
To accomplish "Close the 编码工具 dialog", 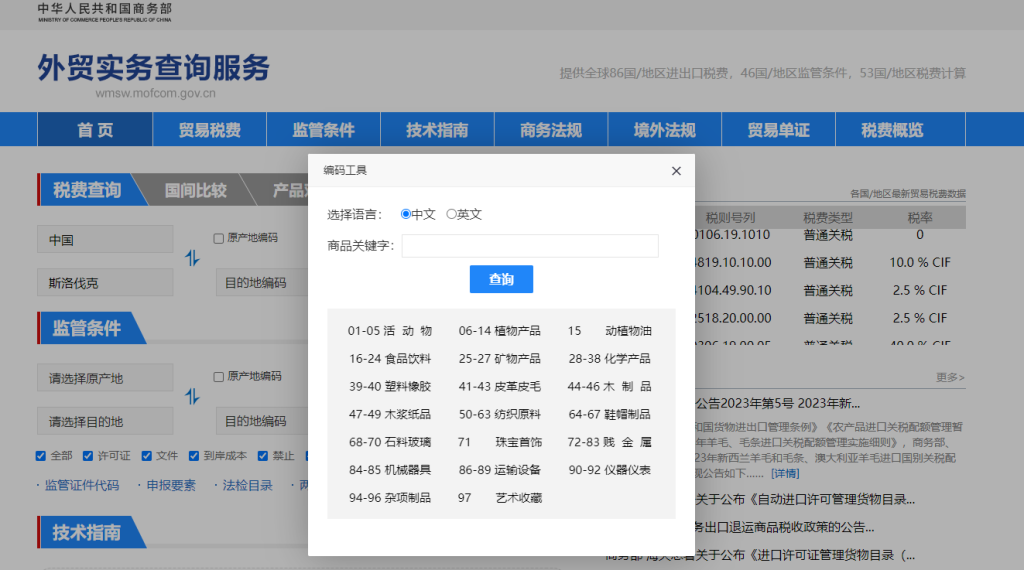I will (x=676, y=171).
